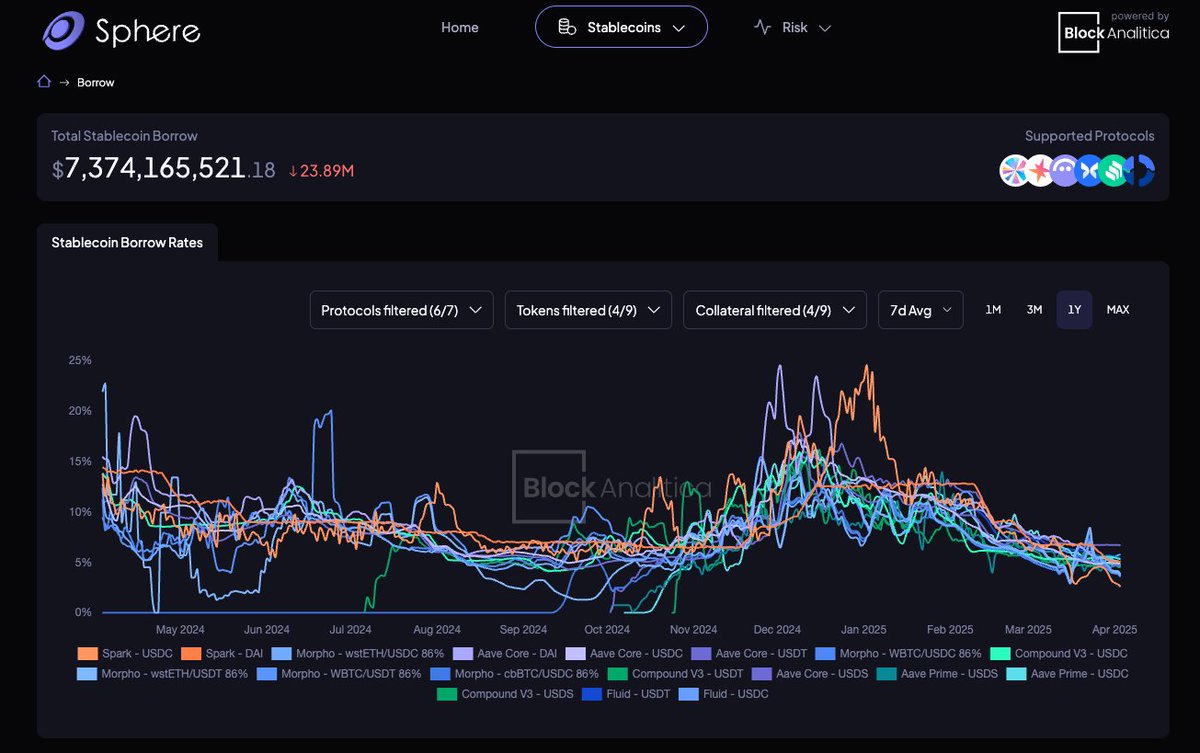Click the Morpho - WBTC/USDT 86% color swatch
The image size is (1200, 753).
coord(267,673)
